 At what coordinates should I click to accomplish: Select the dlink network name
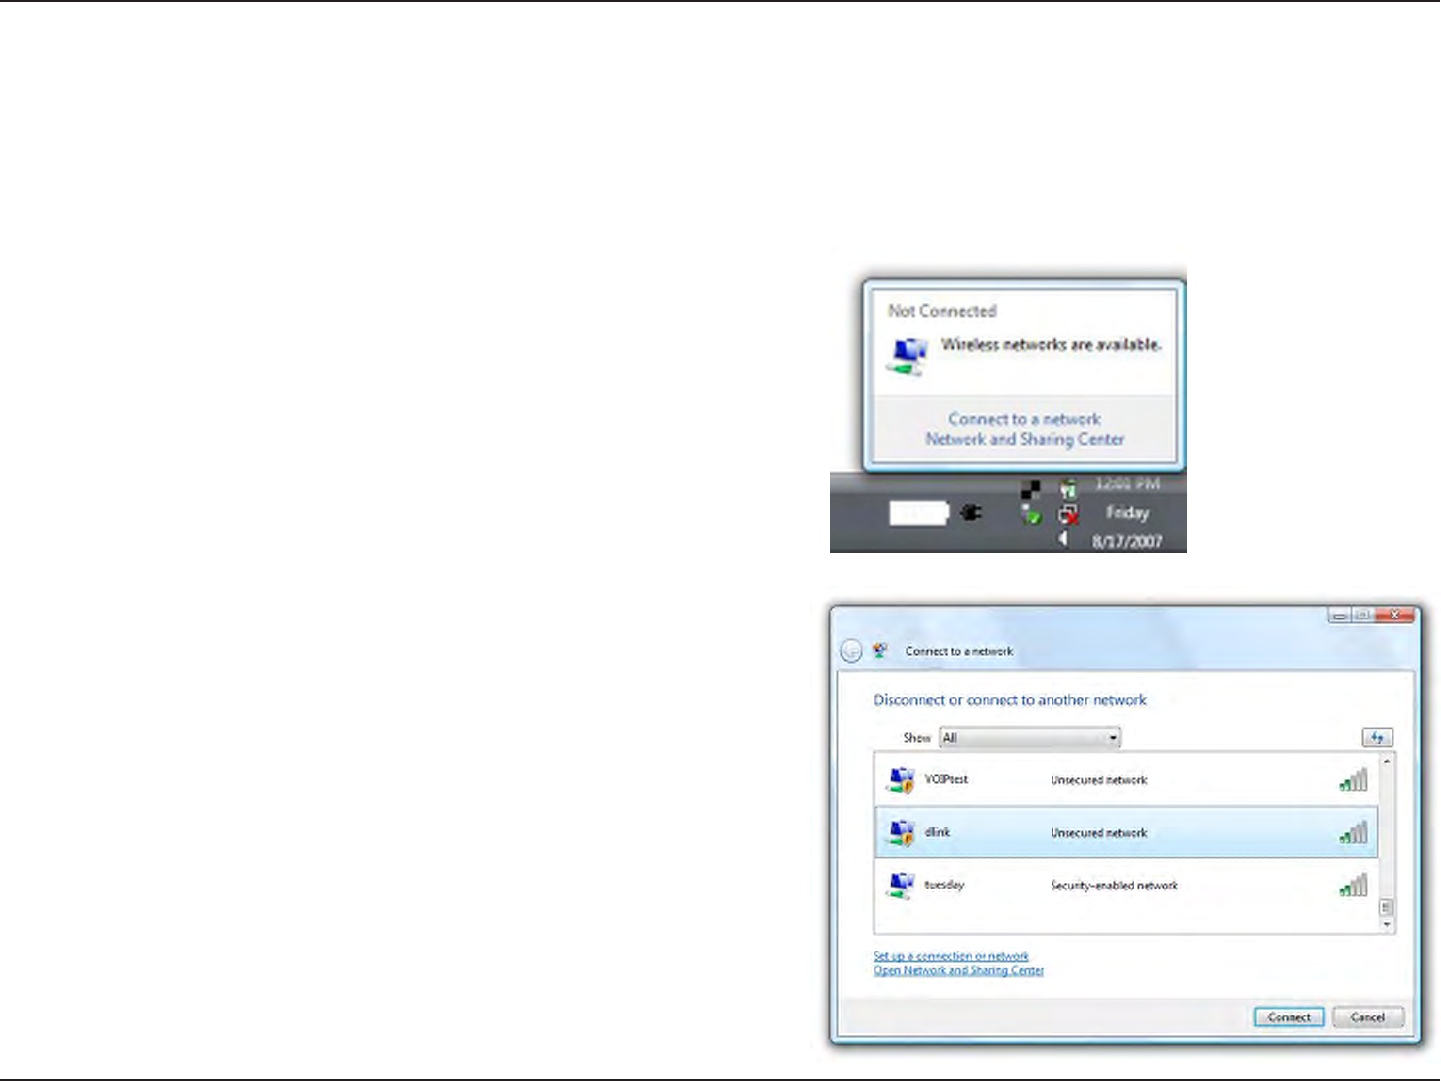(x=937, y=832)
